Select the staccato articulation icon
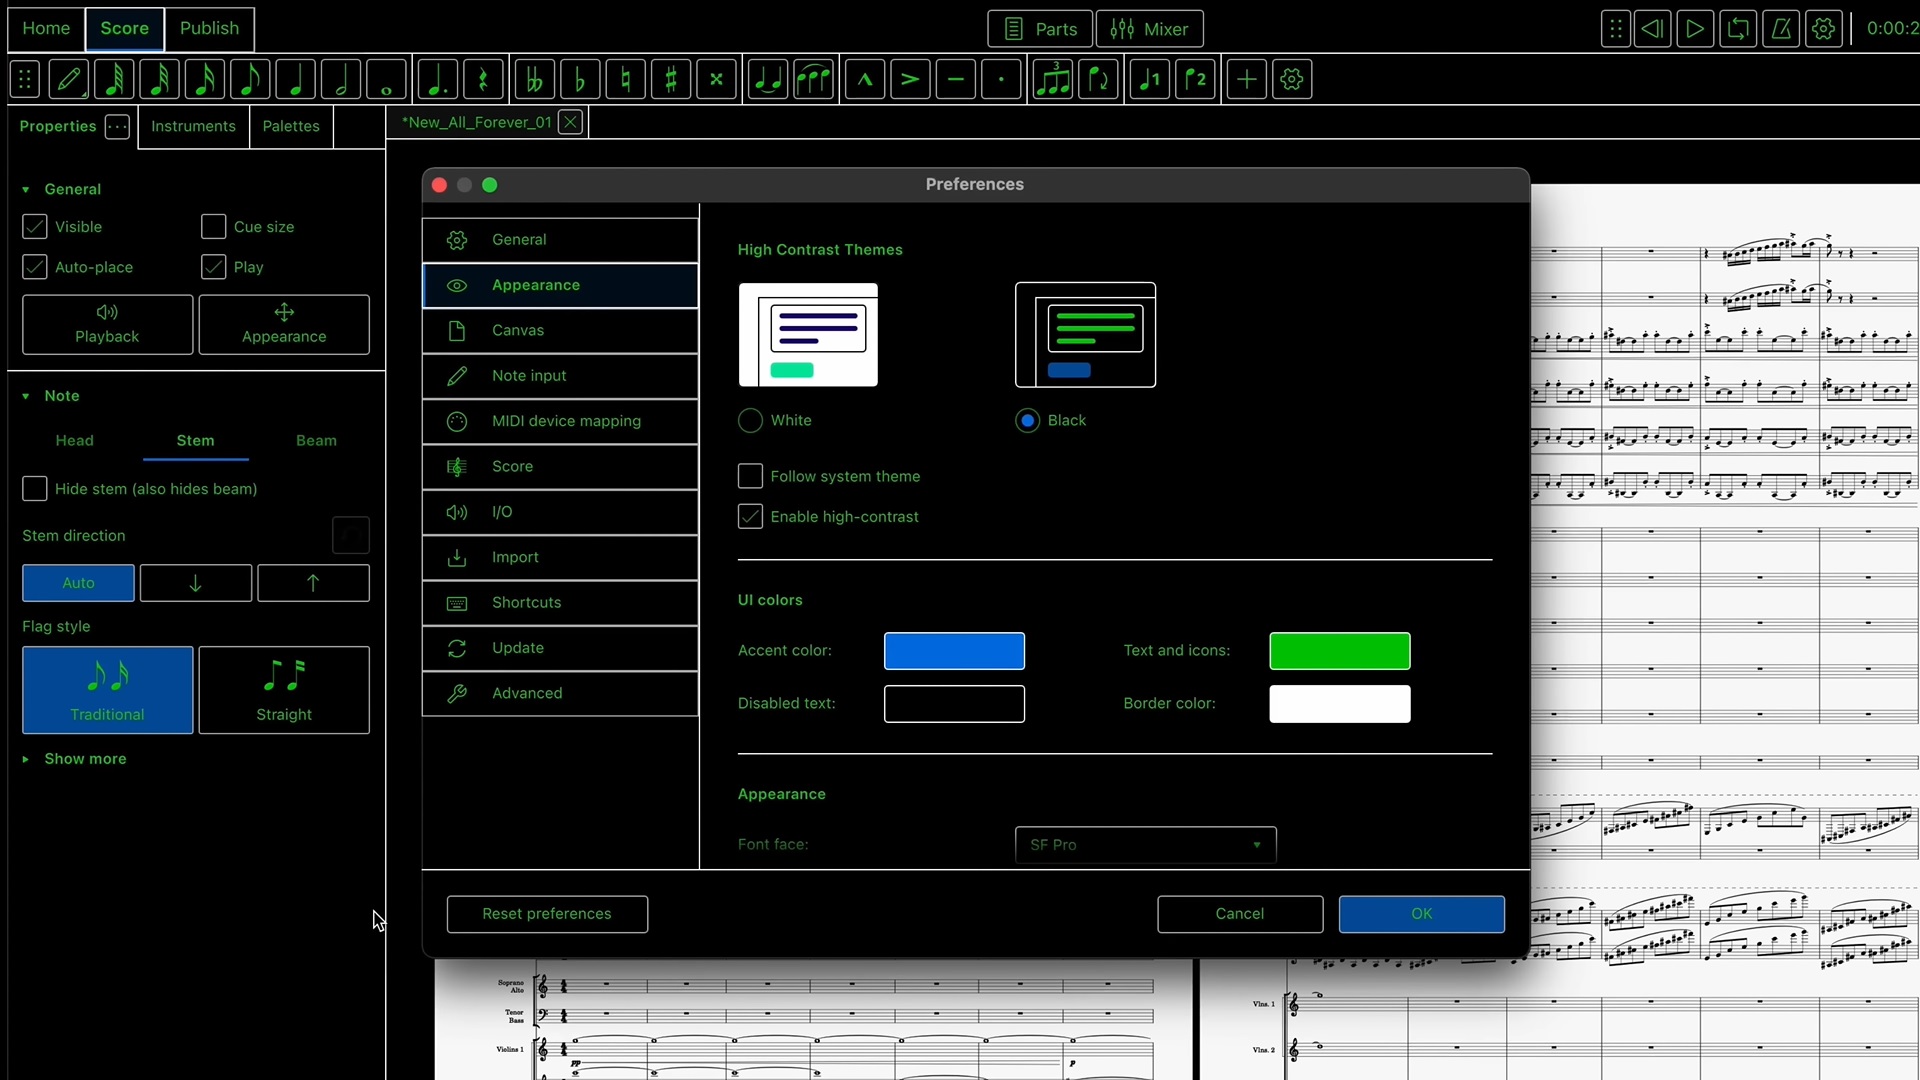This screenshot has height=1080, width=1920. click(x=1001, y=79)
